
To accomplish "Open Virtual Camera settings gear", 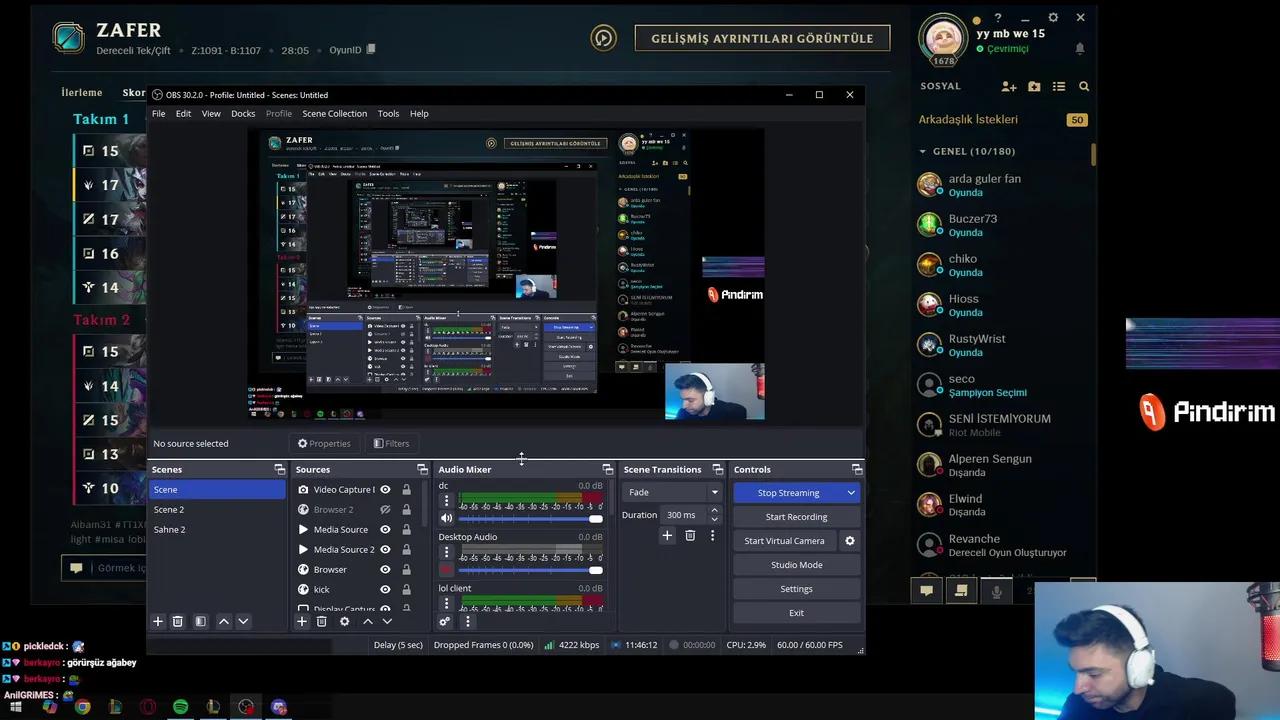I will click(850, 541).
